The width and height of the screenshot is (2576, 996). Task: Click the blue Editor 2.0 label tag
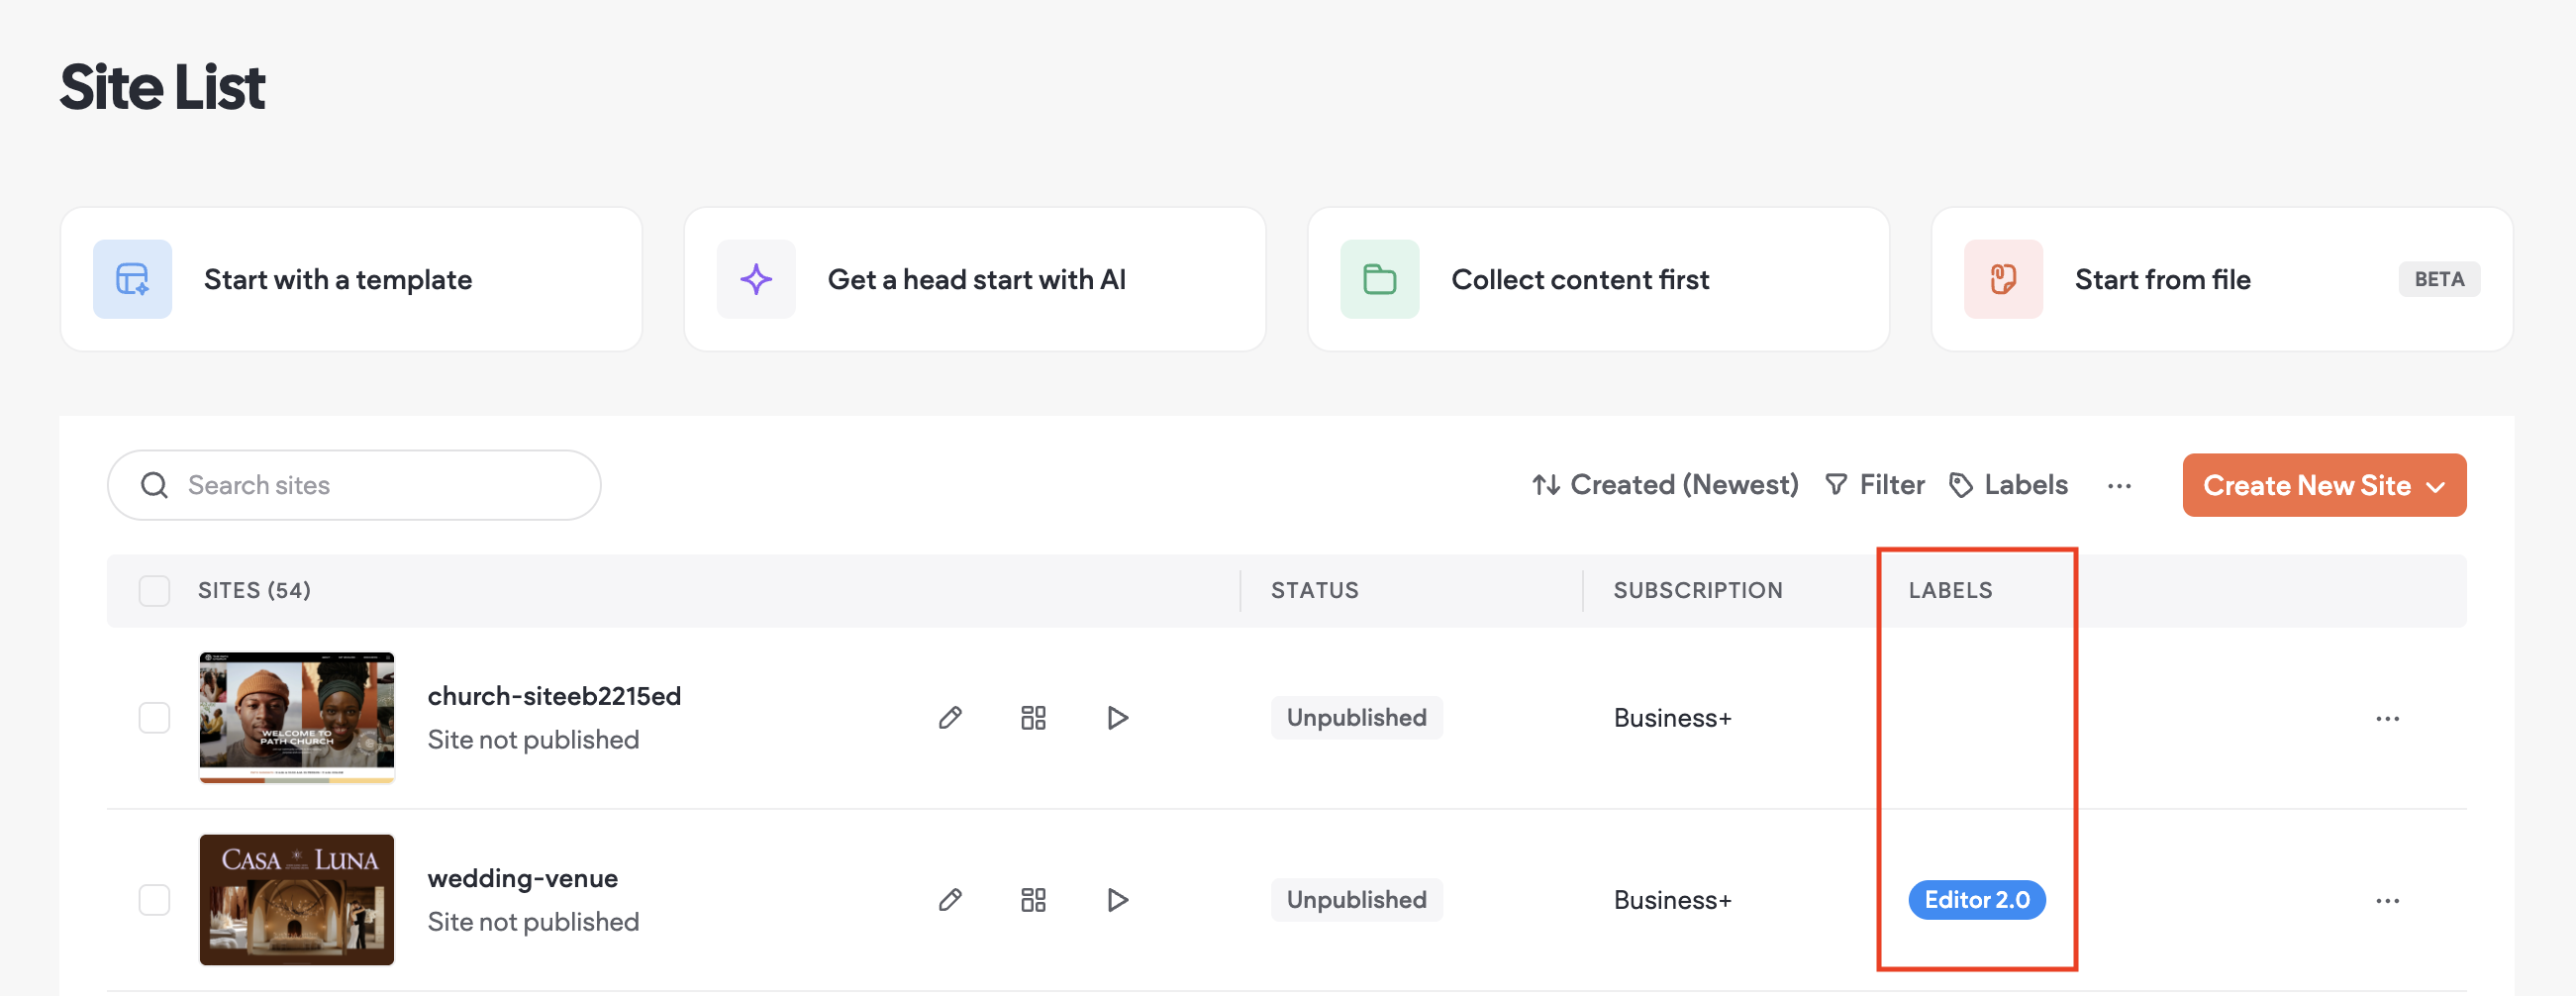coord(1976,900)
